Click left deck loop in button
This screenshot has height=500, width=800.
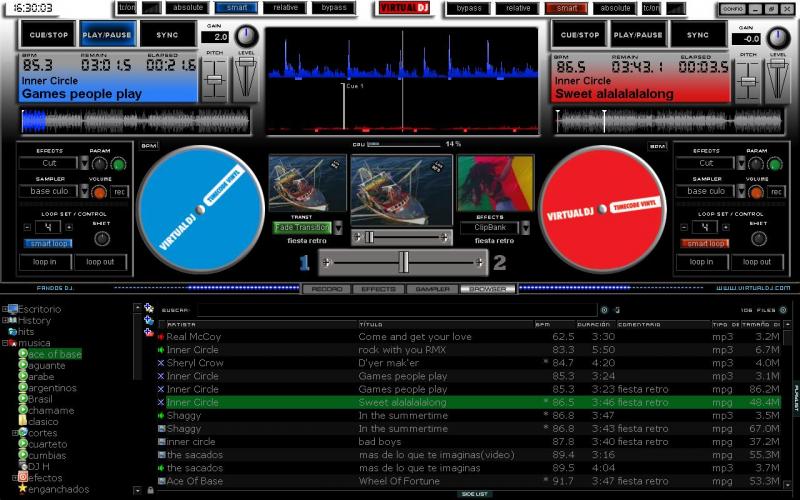coord(45,262)
